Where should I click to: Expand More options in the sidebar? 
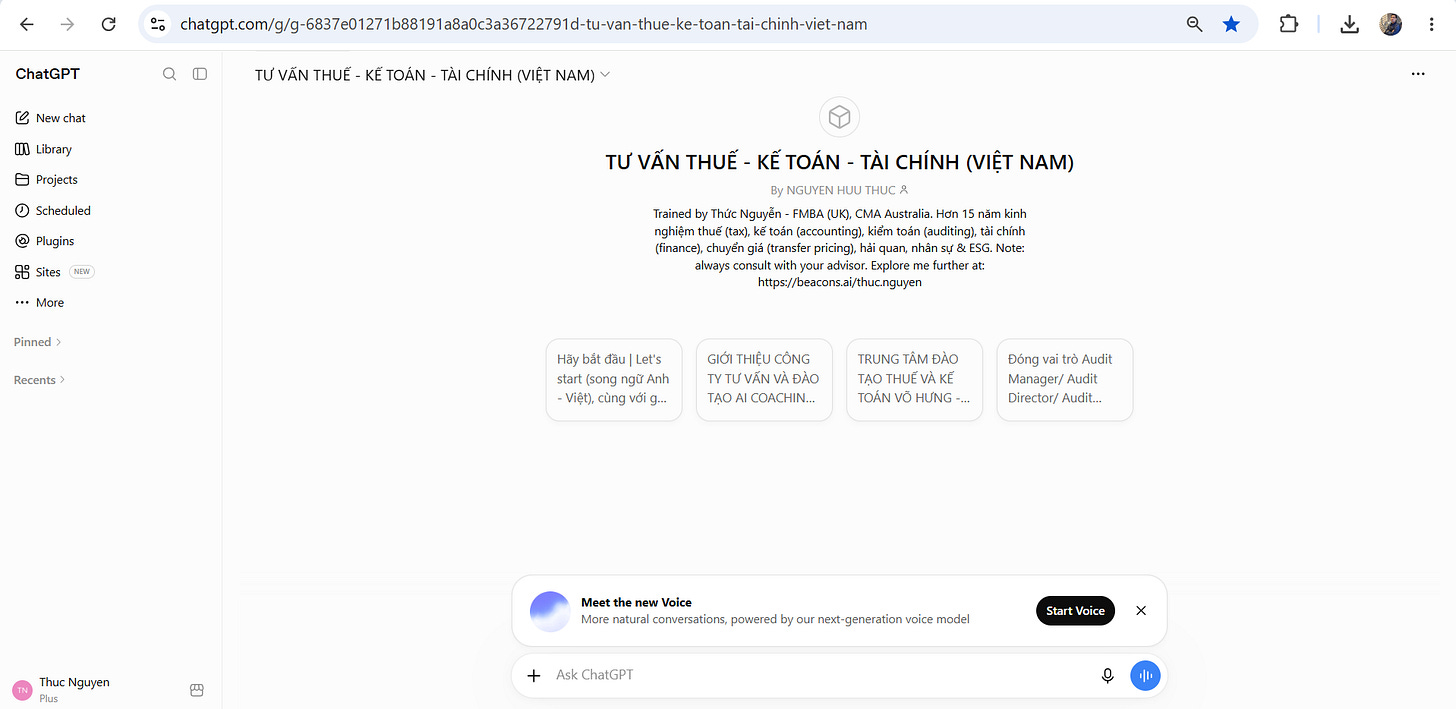pos(111,303)
